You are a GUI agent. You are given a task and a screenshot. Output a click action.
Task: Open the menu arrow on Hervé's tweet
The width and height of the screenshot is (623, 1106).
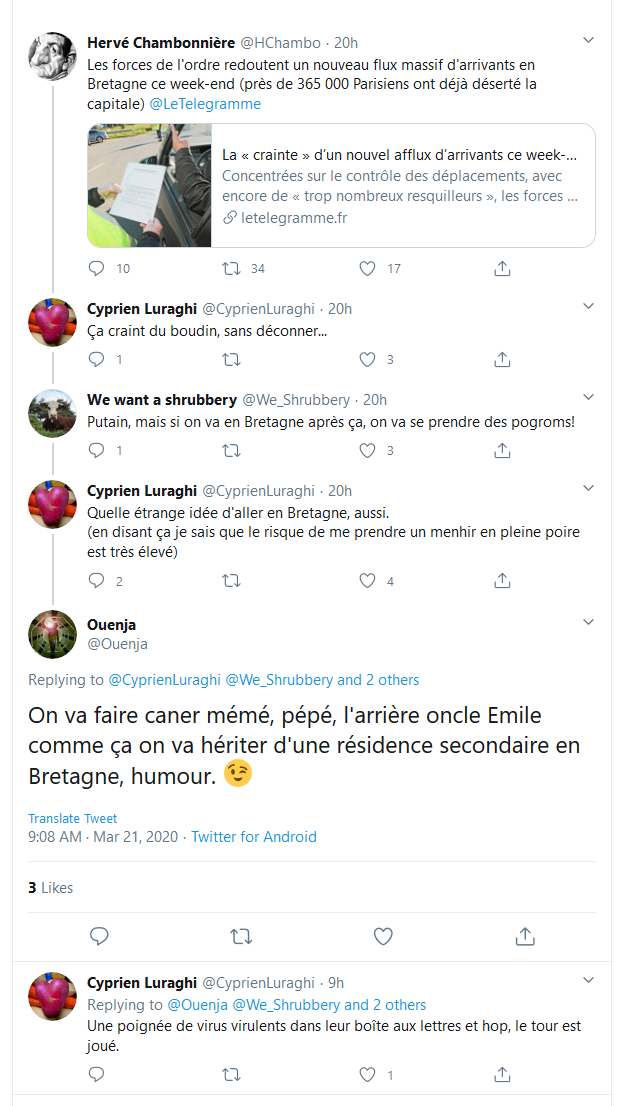point(589,40)
